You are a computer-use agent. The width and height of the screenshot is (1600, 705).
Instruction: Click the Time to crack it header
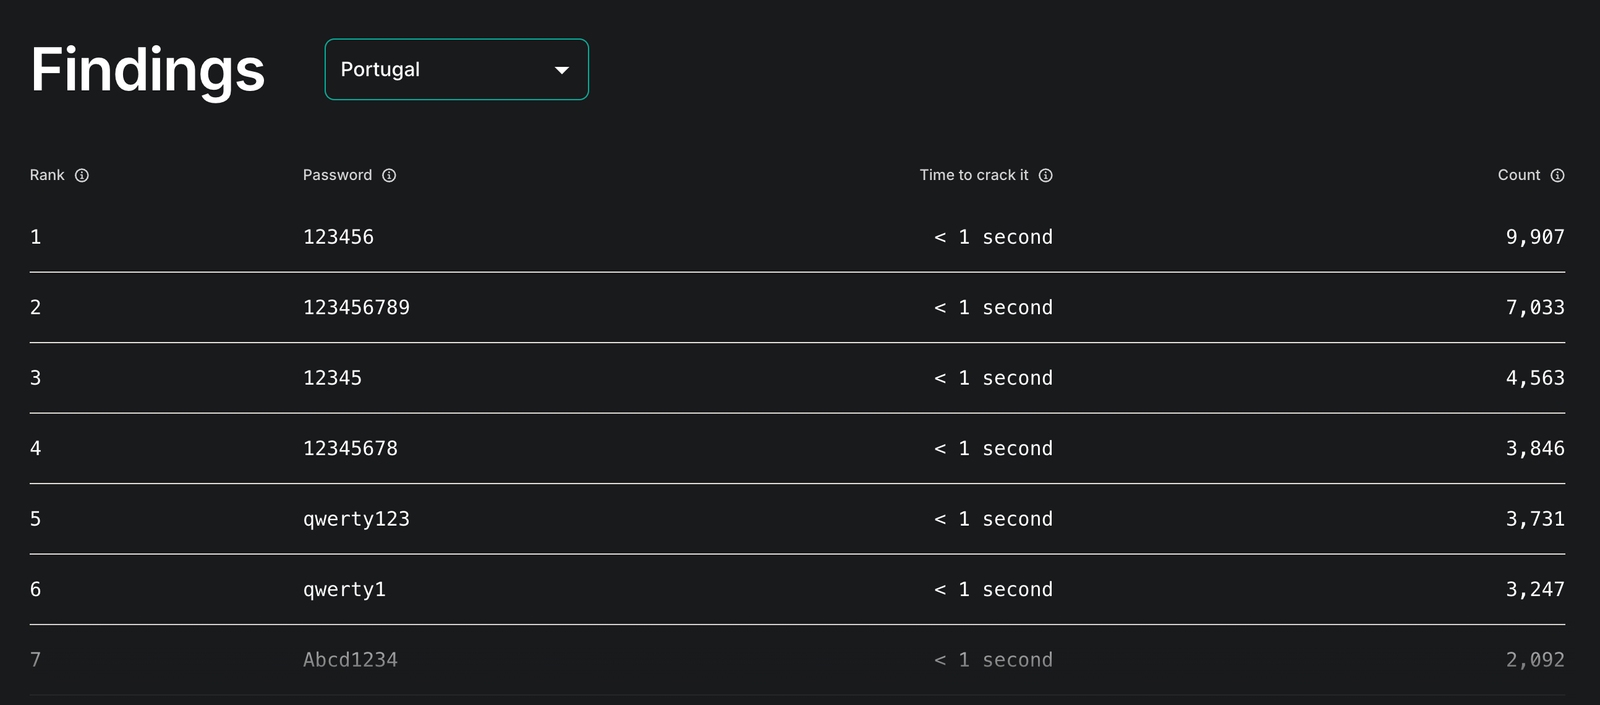pos(974,175)
